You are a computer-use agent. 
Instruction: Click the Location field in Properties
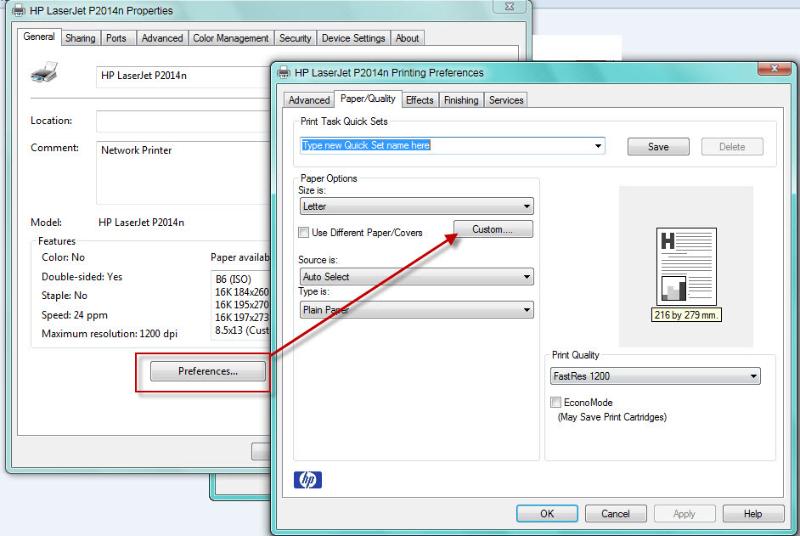tap(184, 121)
